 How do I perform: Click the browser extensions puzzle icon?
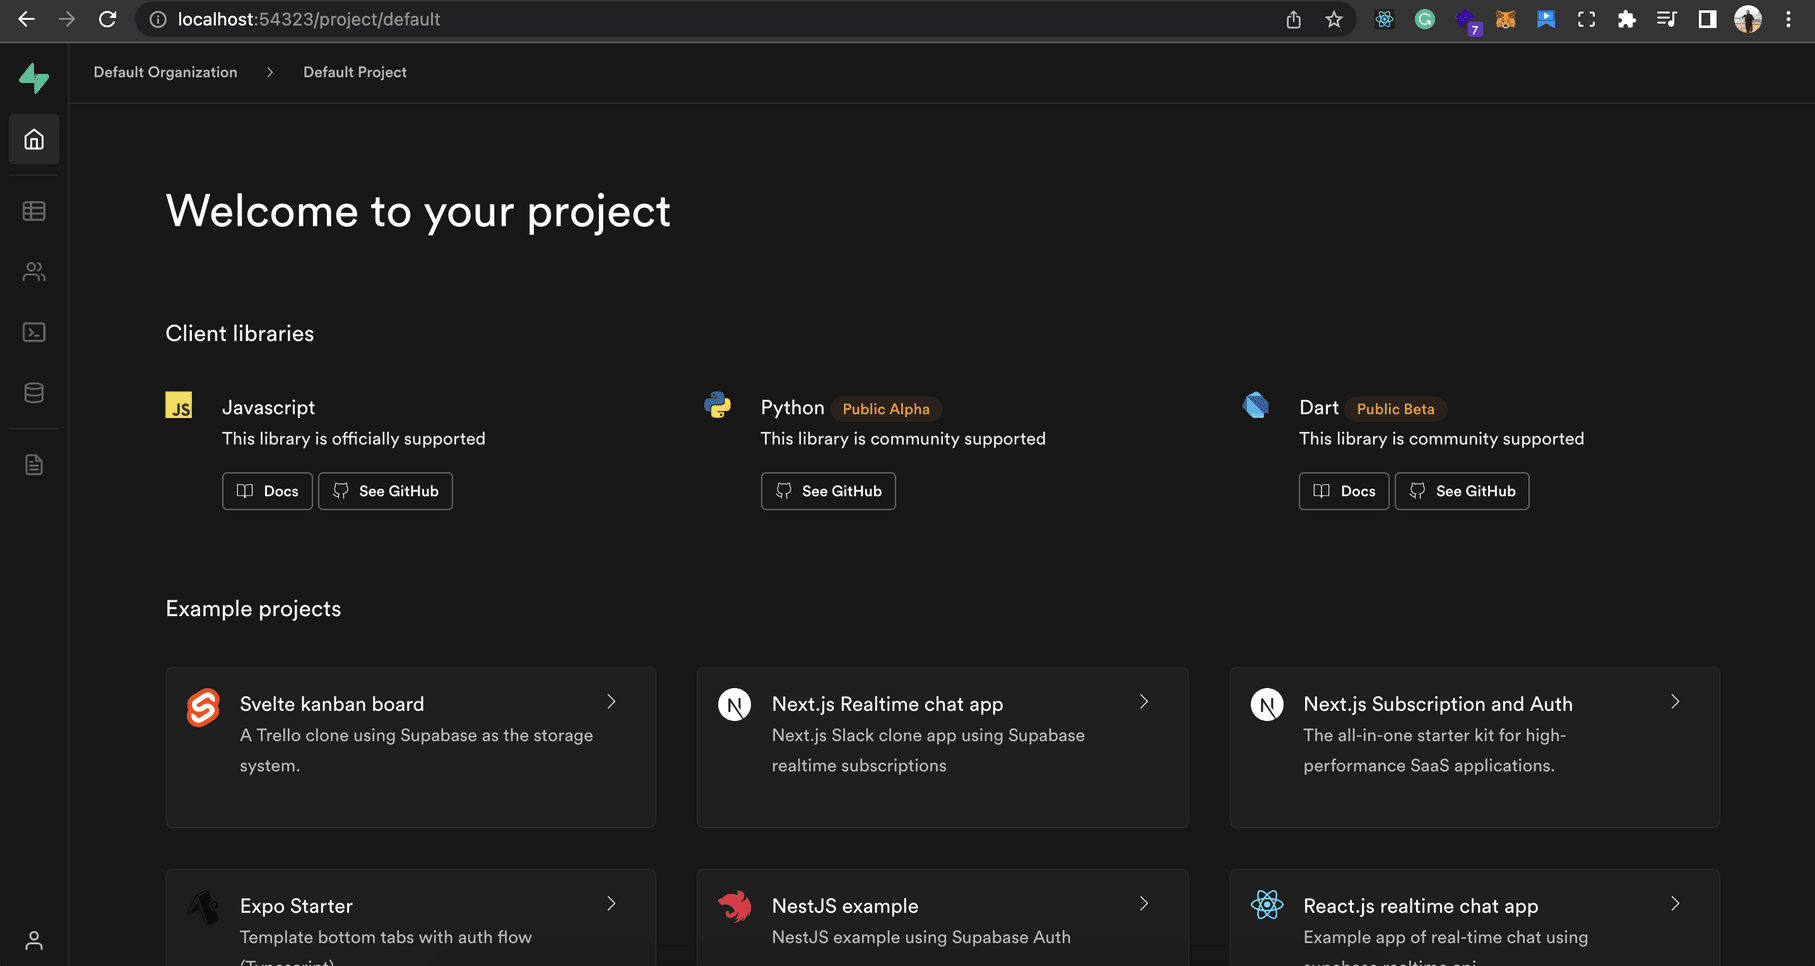(x=1626, y=19)
